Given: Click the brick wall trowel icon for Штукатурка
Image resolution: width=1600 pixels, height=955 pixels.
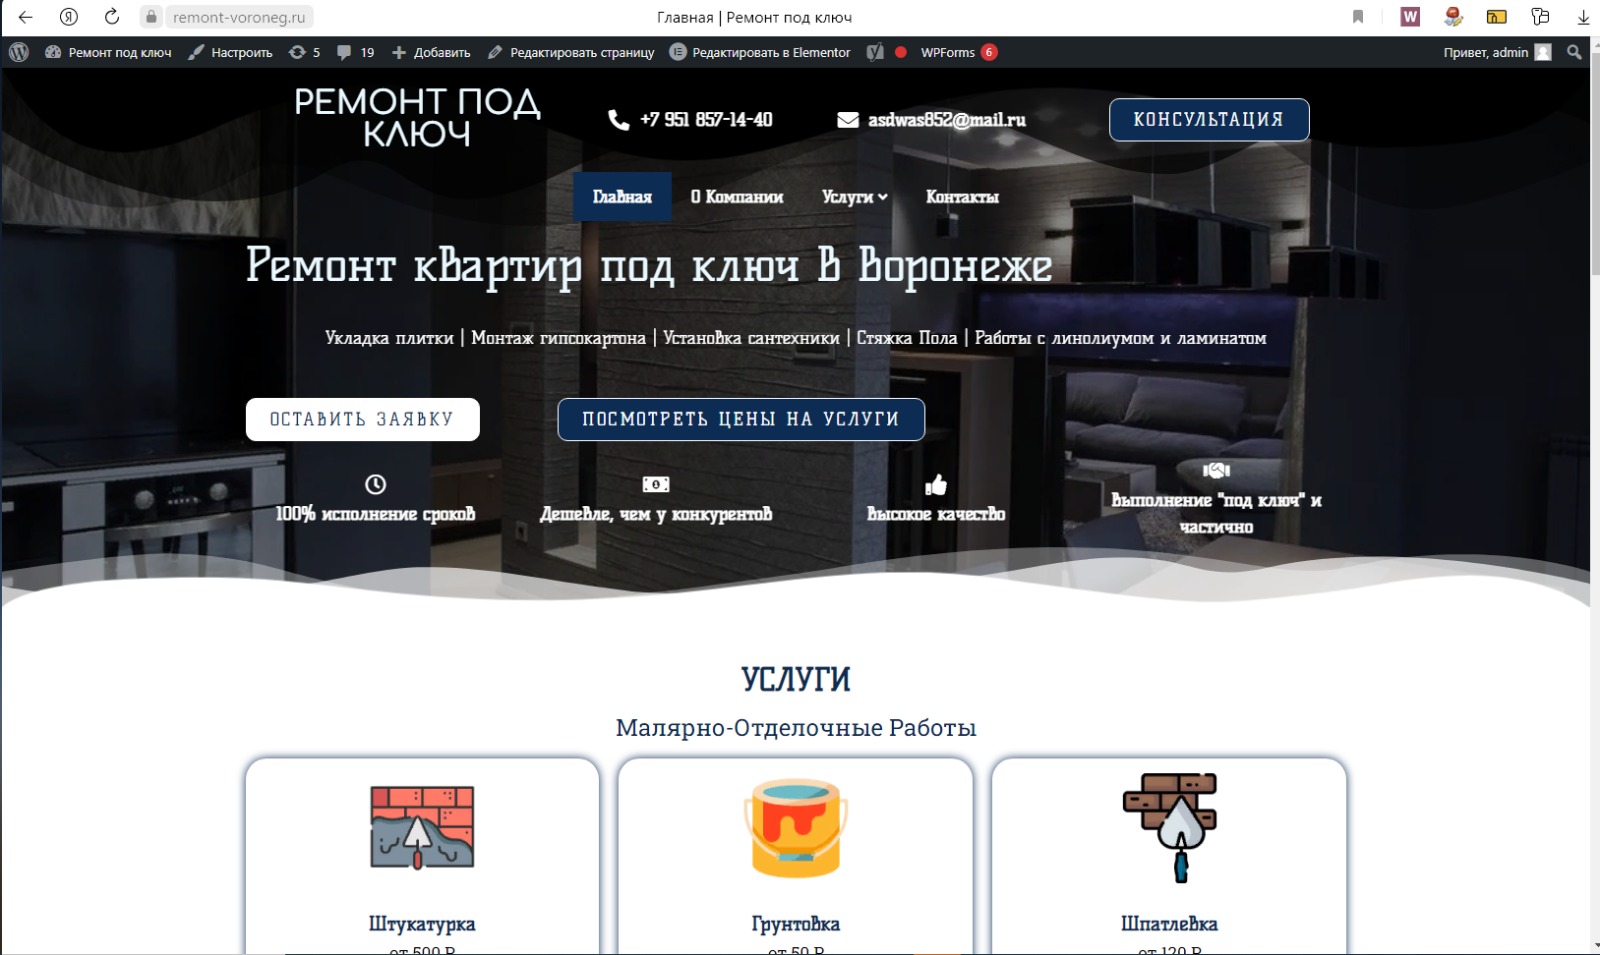Looking at the screenshot, I should [422, 826].
